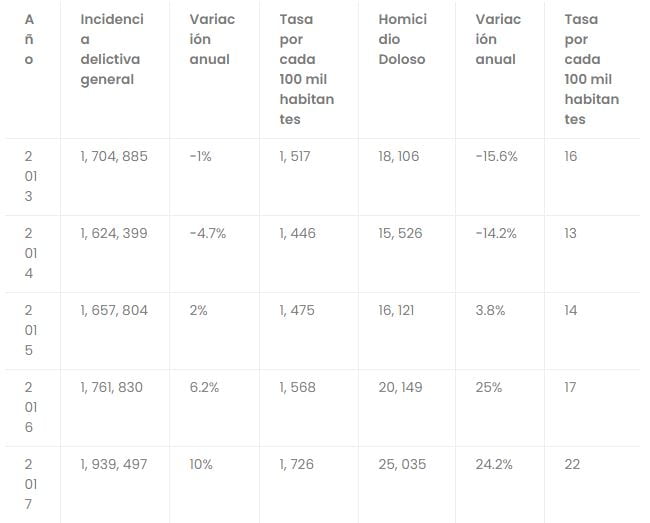This screenshot has width=650, height=523.
Task: Select the 'Homicidio Doloso' column header
Action: click(402, 40)
